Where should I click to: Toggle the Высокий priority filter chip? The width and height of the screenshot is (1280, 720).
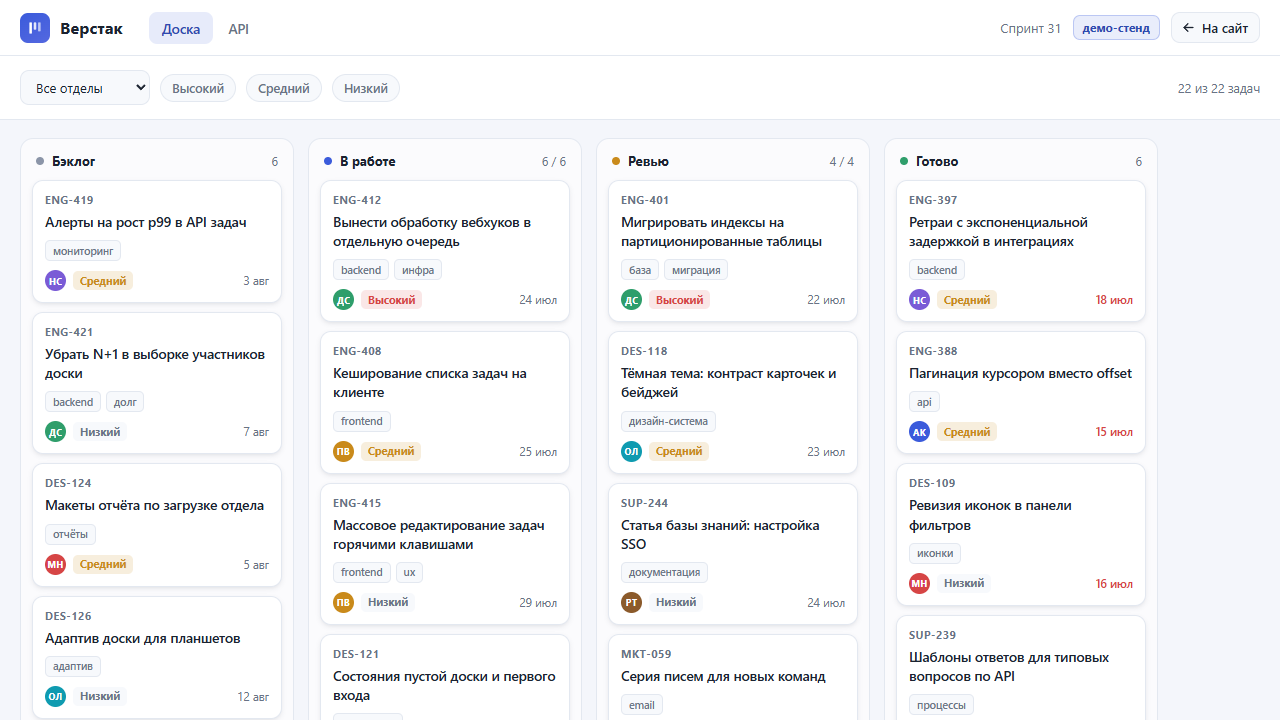[198, 88]
